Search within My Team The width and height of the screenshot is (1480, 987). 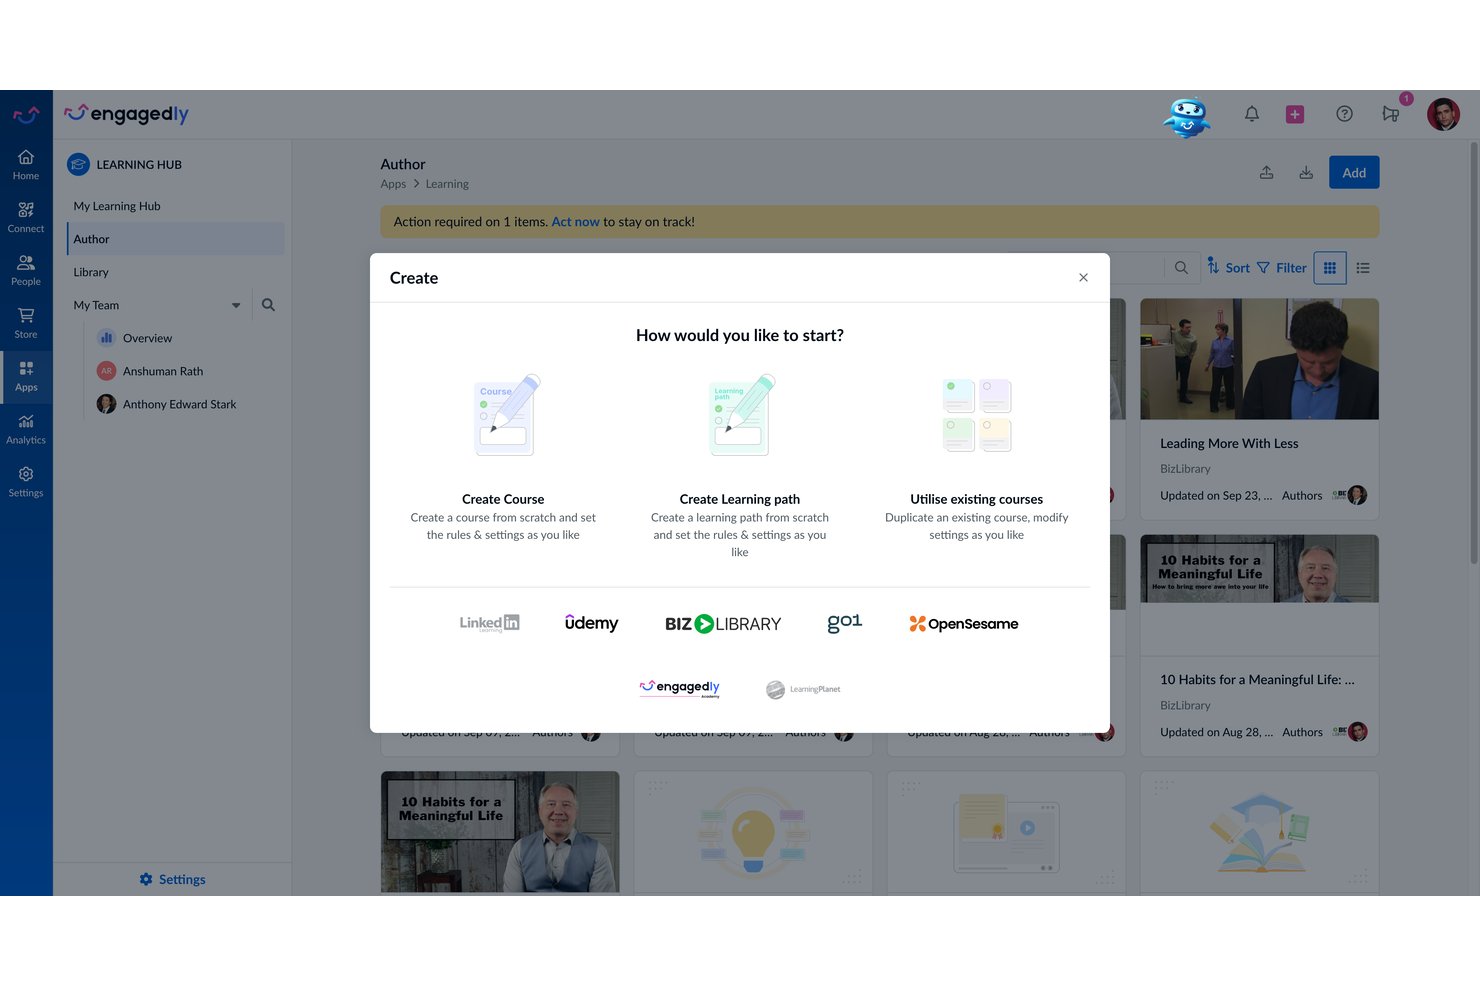point(268,305)
